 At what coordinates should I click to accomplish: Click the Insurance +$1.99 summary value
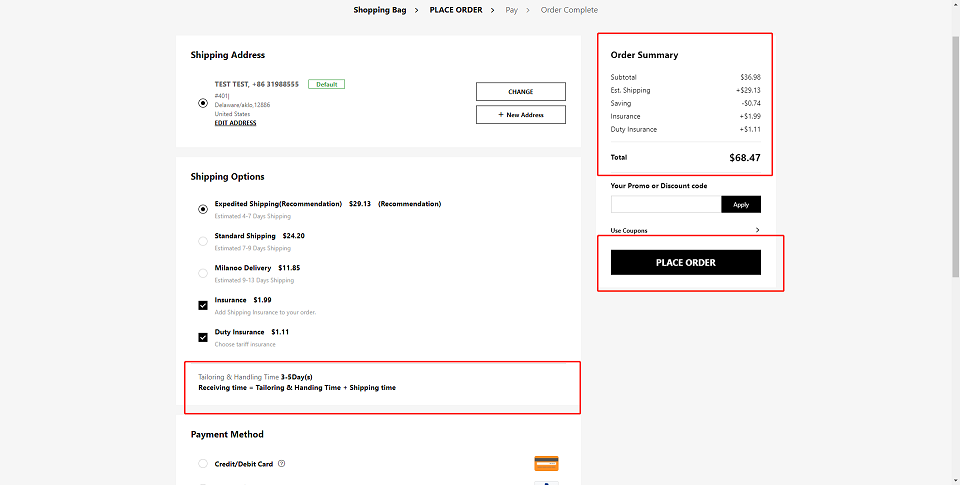point(750,116)
